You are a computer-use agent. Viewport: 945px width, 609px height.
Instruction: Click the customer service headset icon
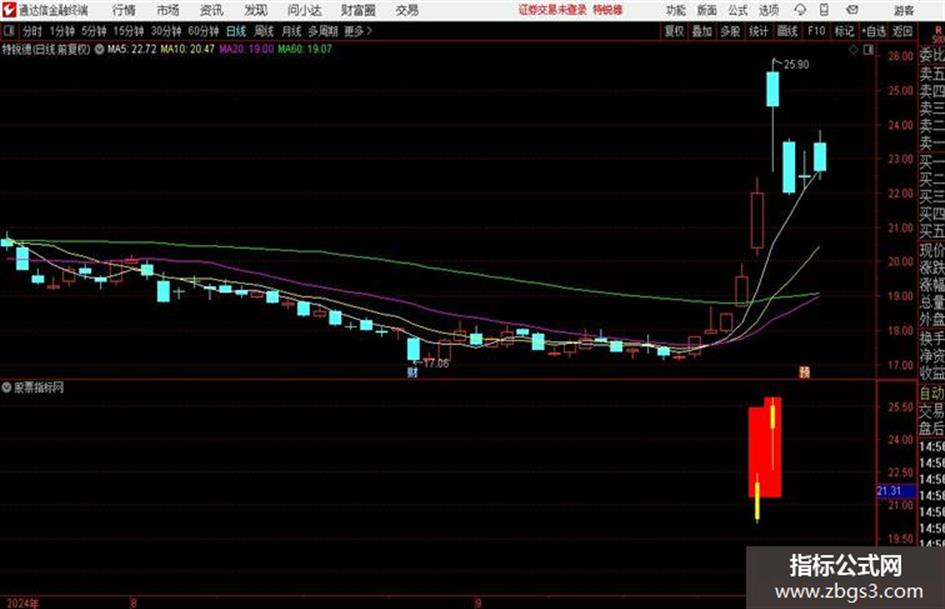pos(800,10)
